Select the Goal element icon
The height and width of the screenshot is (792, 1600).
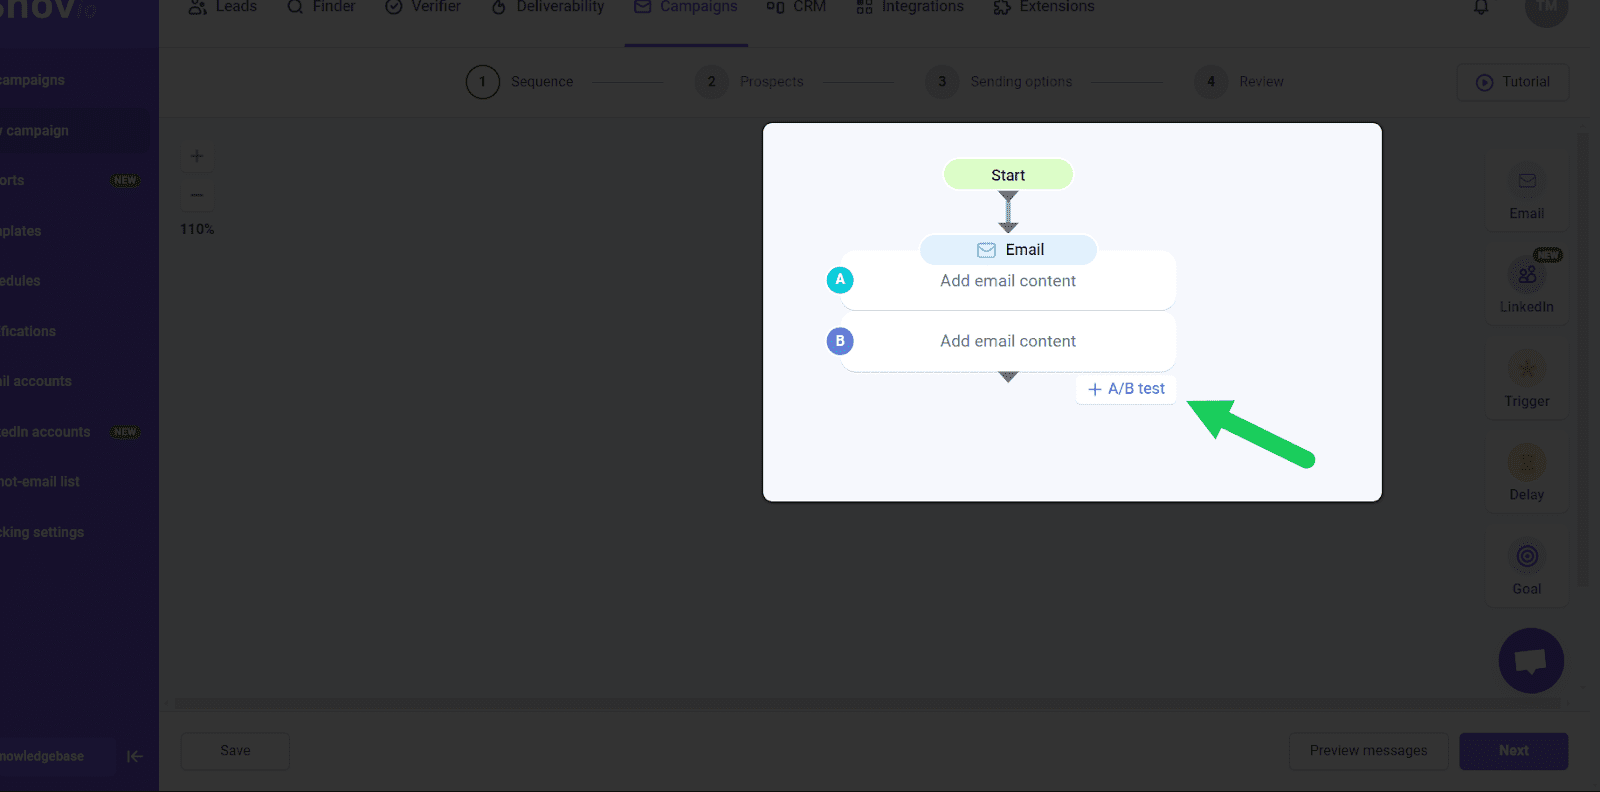1526,557
